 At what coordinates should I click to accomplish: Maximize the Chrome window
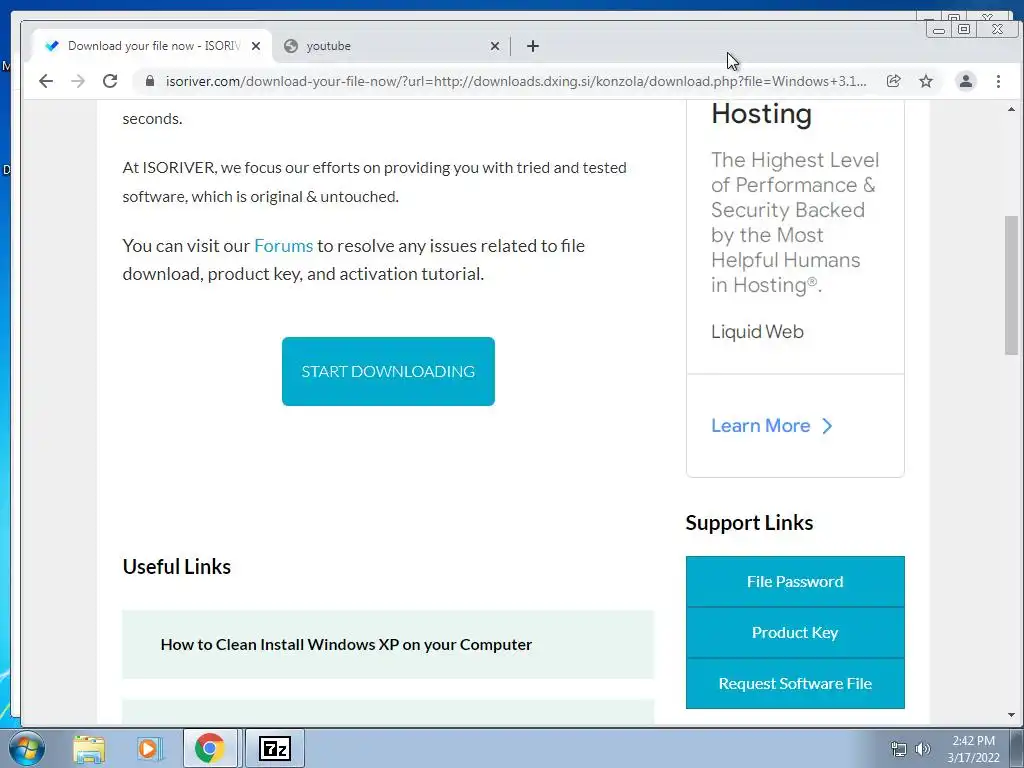click(x=963, y=29)
